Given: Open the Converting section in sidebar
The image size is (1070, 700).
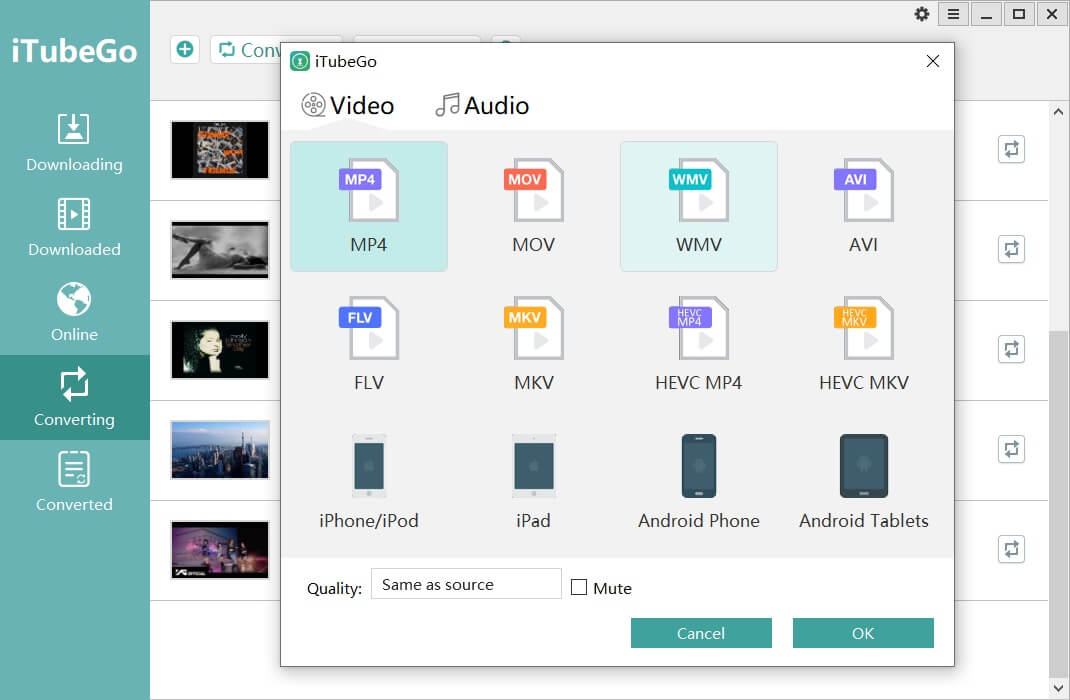Looking at the screenshot, I should pyautogui.click(x=74, y=397).
